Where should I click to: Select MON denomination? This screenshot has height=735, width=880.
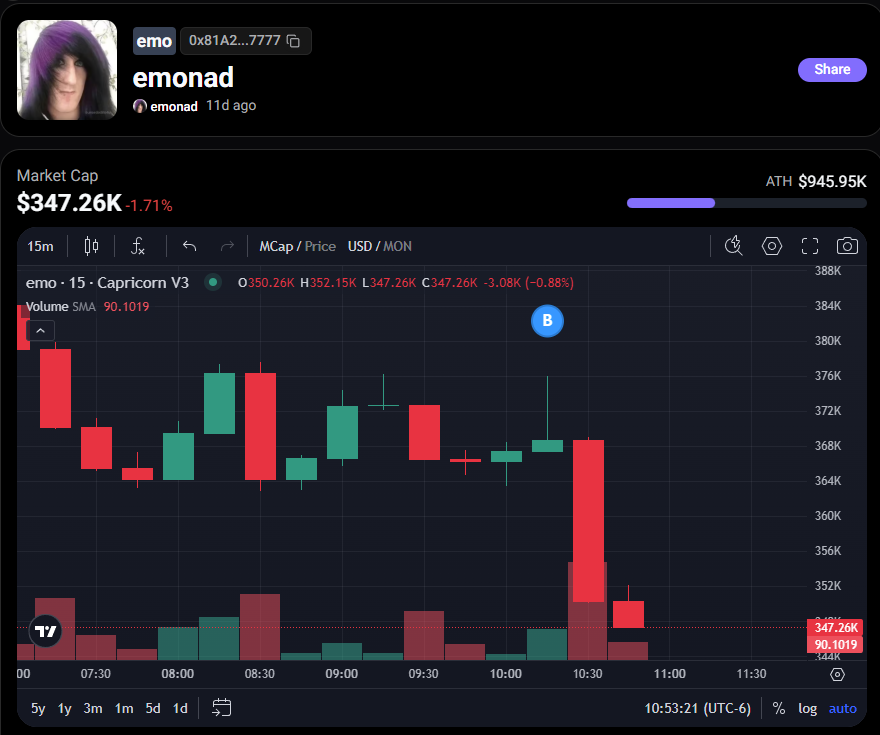coord(397,246)
